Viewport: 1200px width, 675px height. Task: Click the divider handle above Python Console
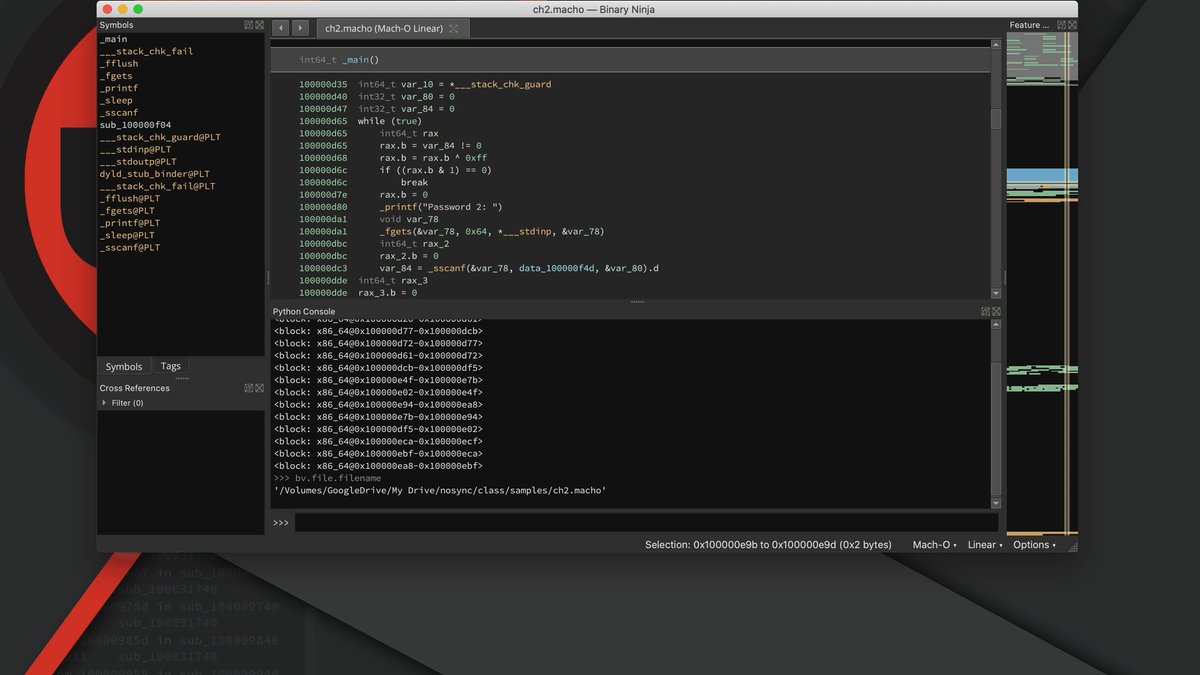coord(637,301)
